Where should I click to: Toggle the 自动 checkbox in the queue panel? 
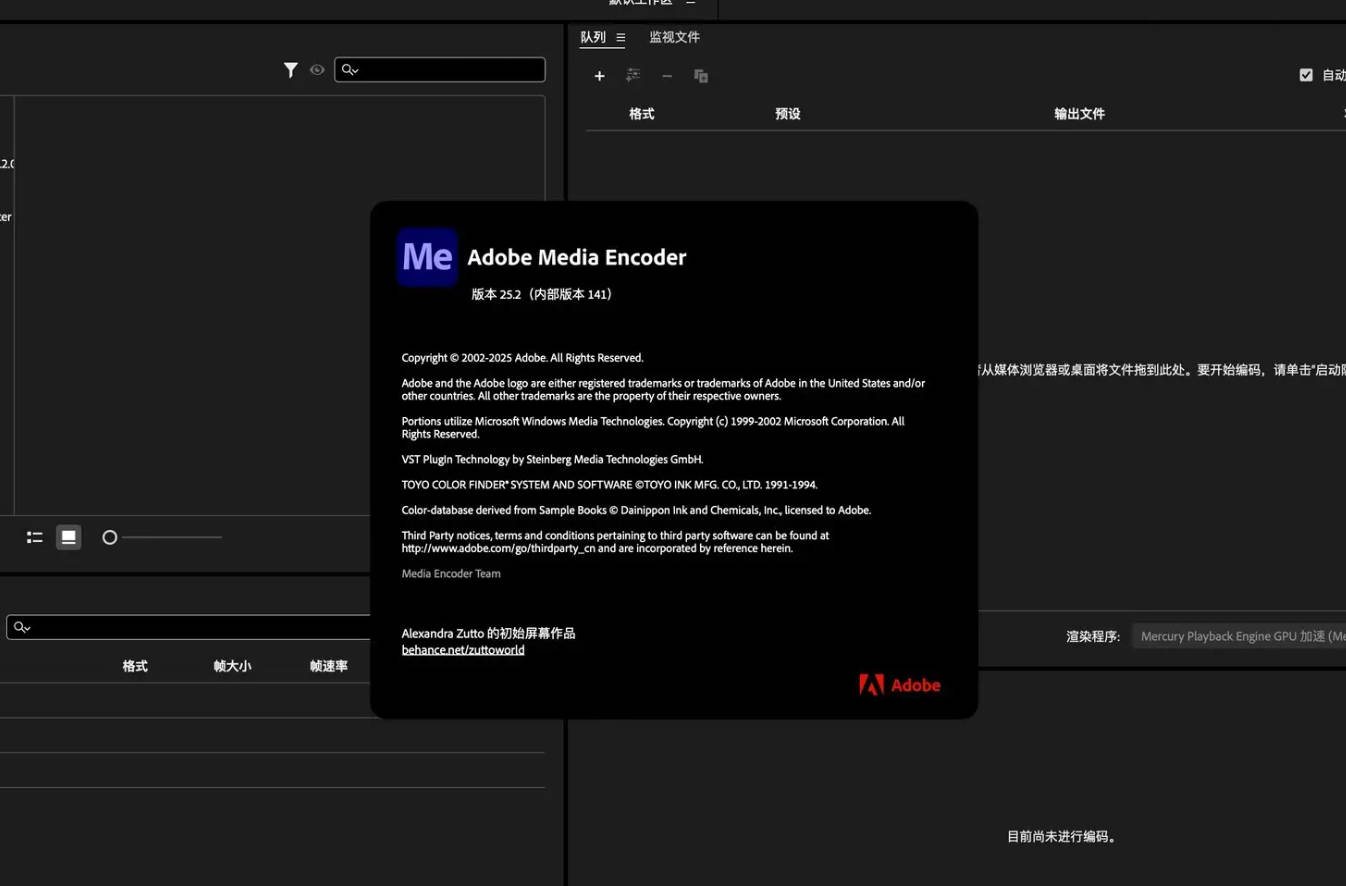[x=1306, y=74]
